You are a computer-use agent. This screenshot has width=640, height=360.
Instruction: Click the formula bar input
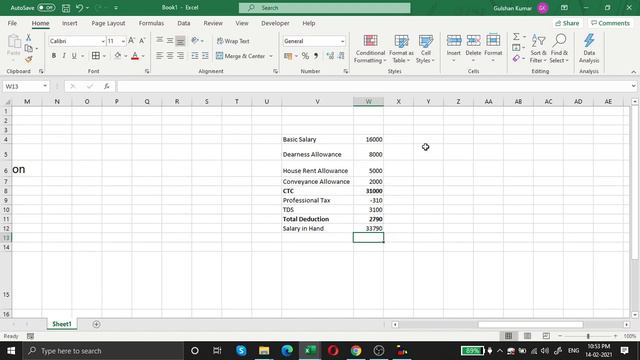pyautogui.click(x=373, y=86)
